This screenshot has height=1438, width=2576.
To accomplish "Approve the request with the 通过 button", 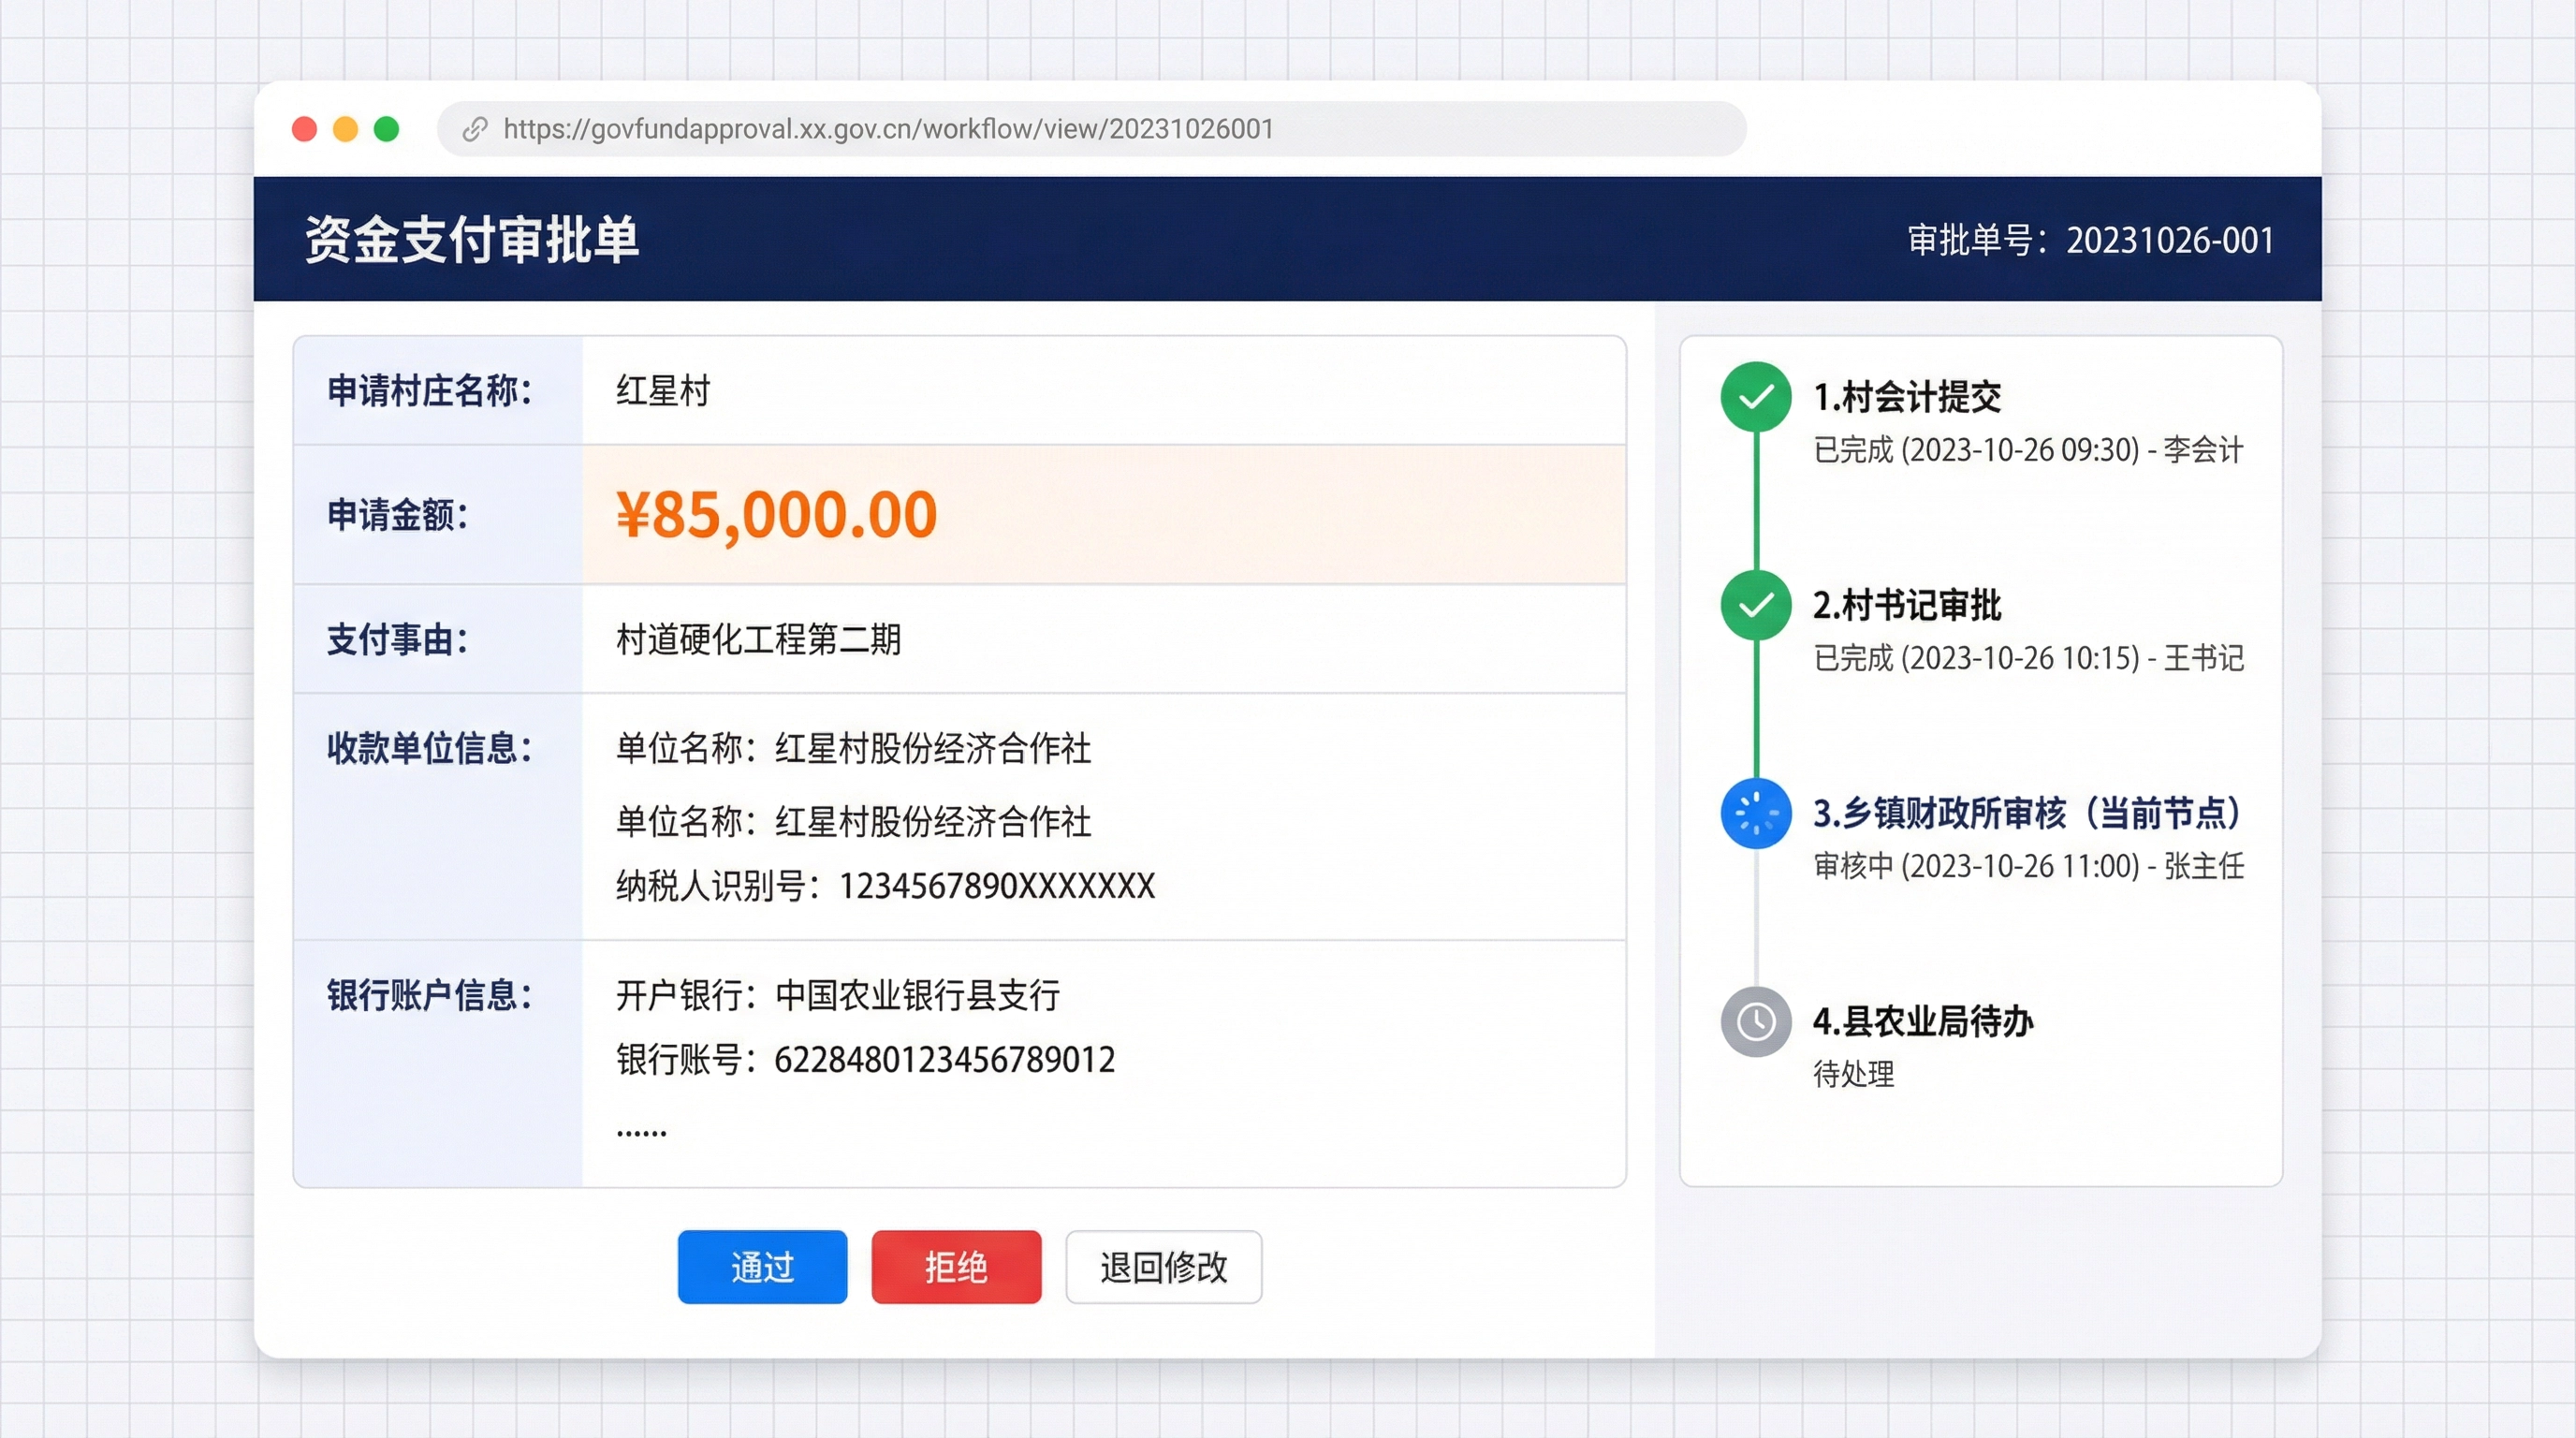I will (762, 1266).
